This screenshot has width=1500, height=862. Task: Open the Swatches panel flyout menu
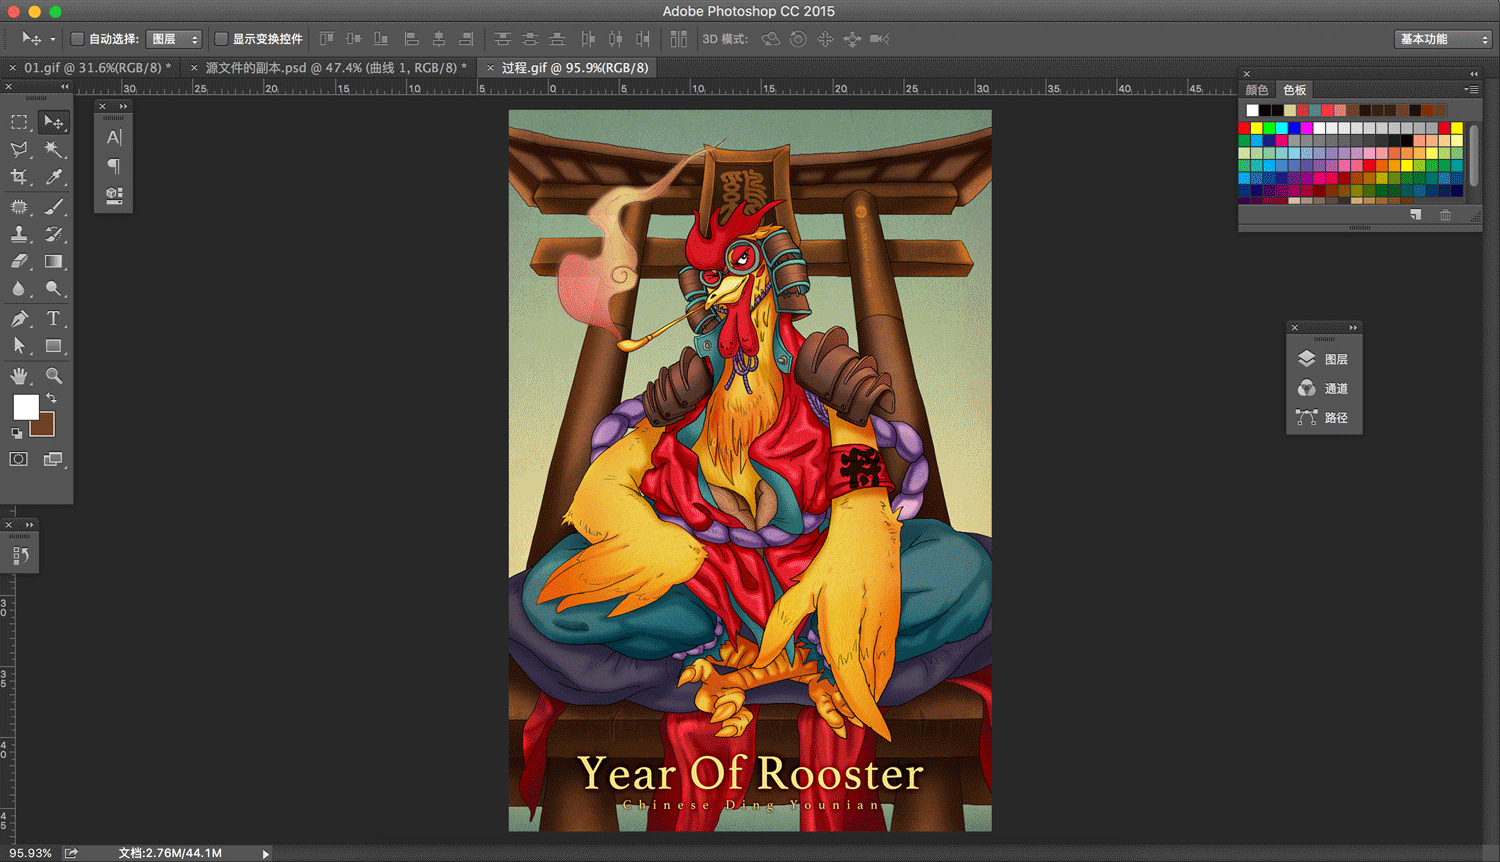tap(1472, 90)
